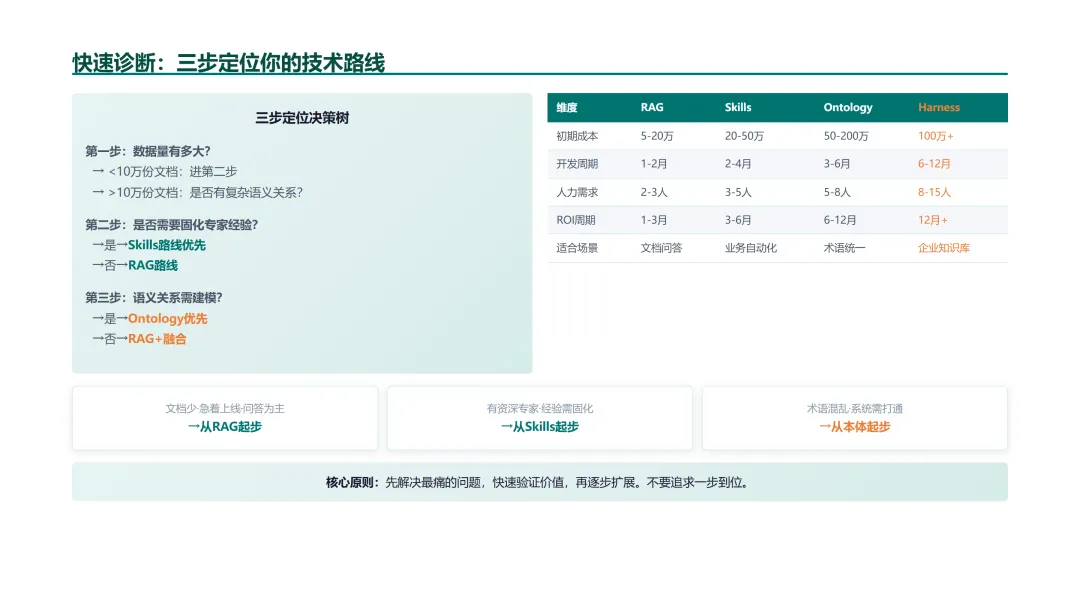The image size is (1080, 608).
Task: Select the row label 初期成本
Action: pos(577,136)
